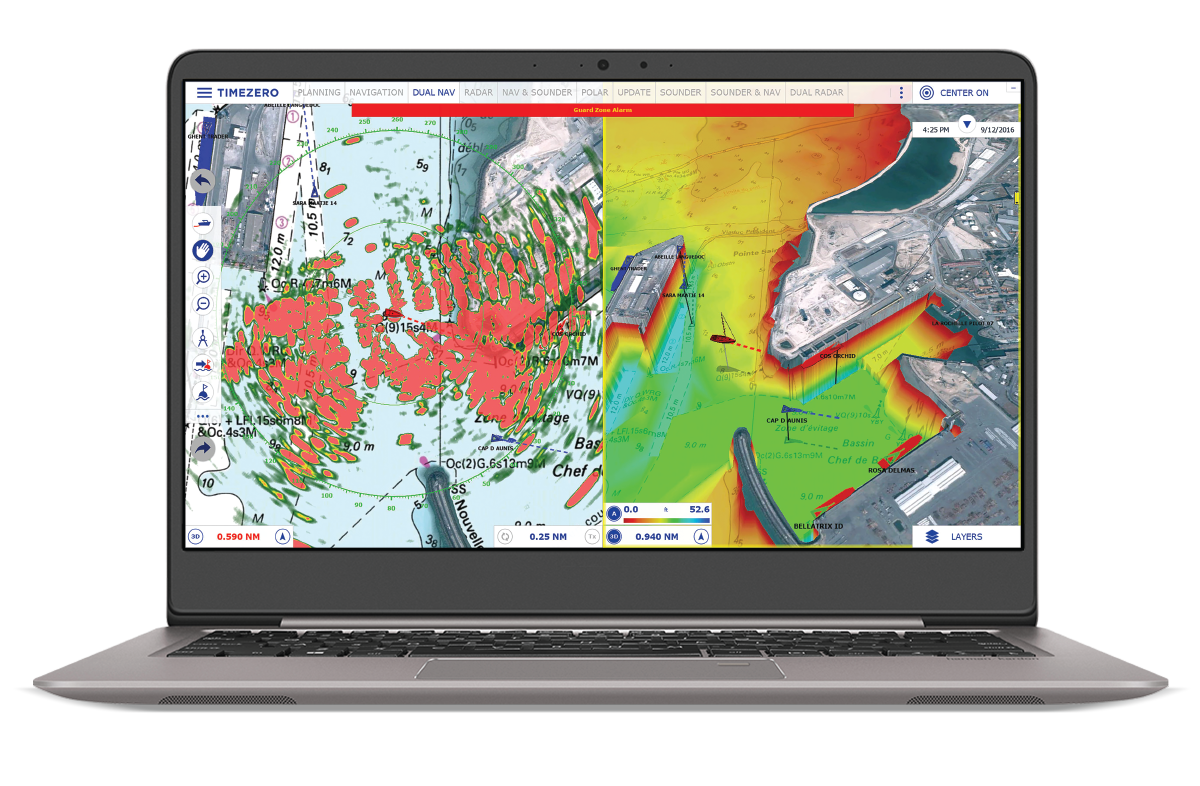The height and width of the screenshot is (786, 1200).
Task: Open the NAV & SOUNDER tab
Action: 537,92
